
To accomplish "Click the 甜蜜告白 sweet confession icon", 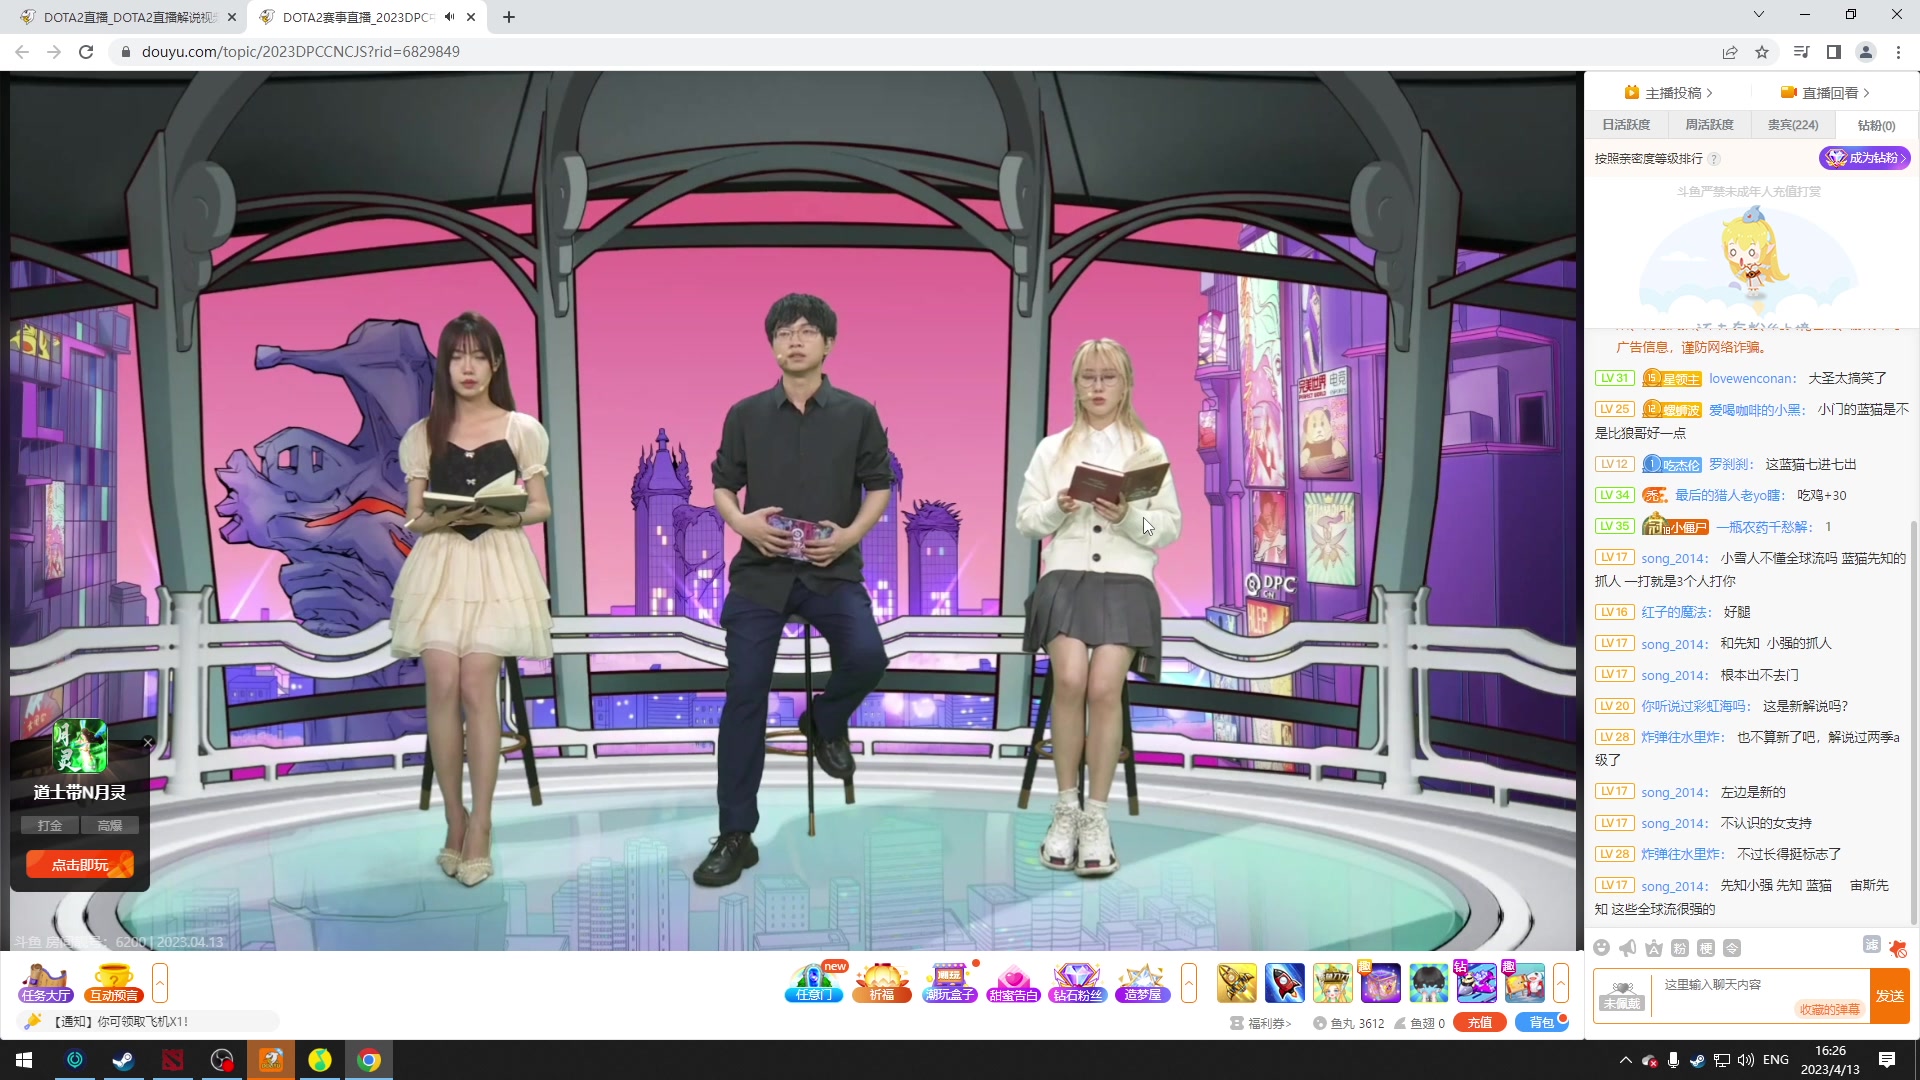I will tap(1013, 983).
